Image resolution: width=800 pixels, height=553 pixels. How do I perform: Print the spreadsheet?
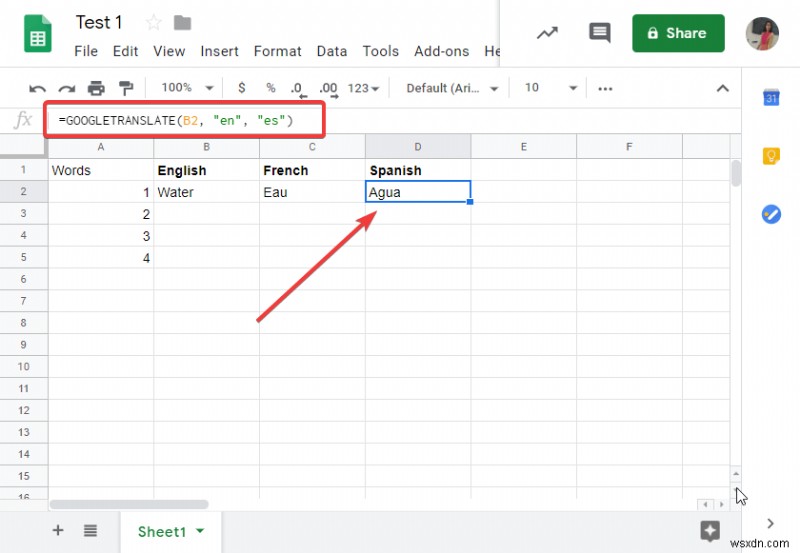(x=96, y=88)
